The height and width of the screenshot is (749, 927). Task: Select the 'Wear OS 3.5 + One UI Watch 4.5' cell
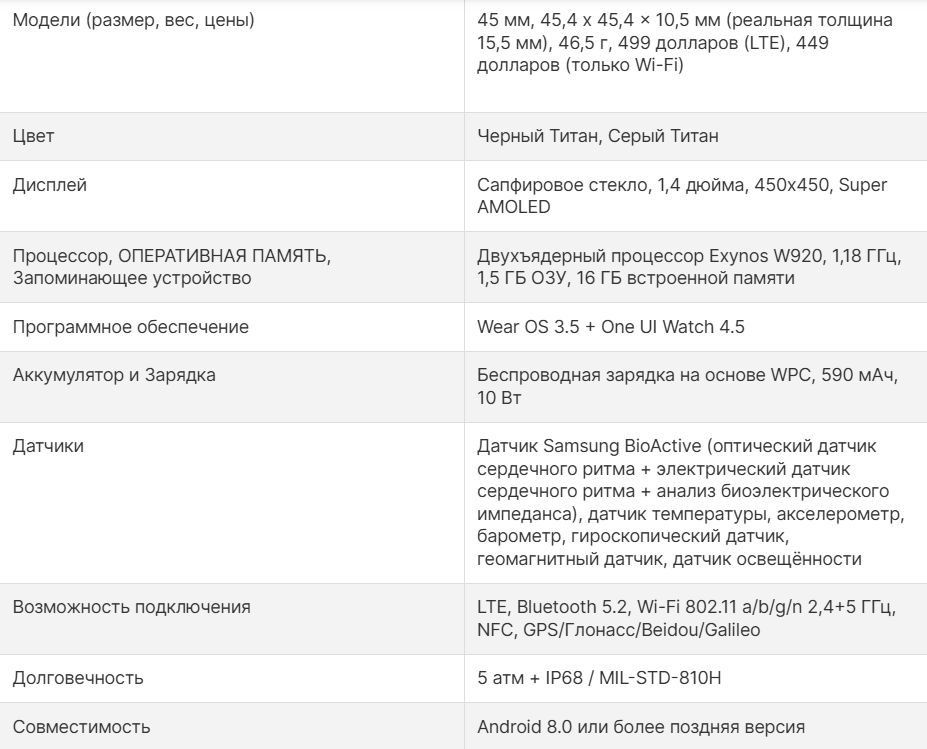click(611, 327)
